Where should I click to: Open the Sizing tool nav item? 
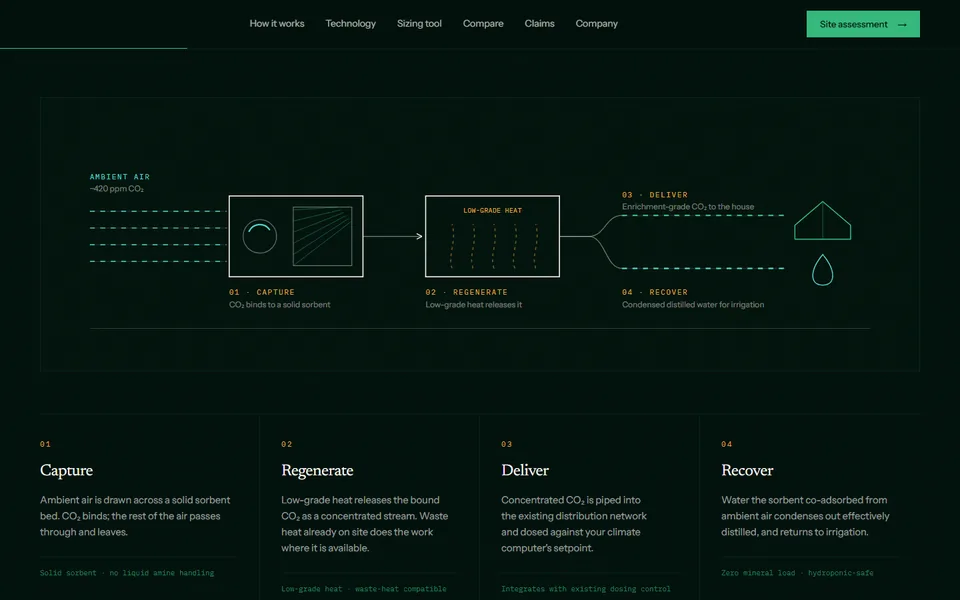pos(419,24)
